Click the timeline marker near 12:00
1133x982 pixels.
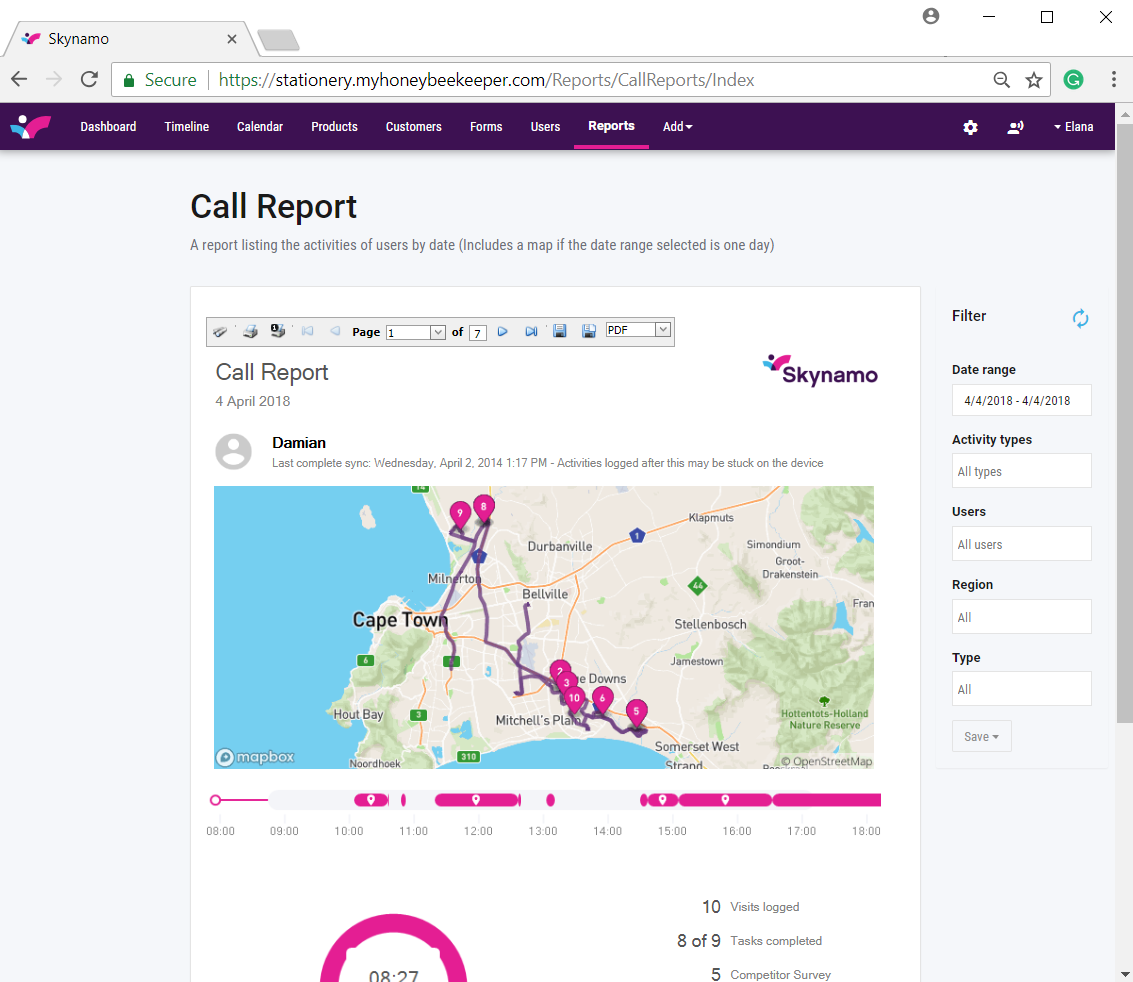pyautogui.click(x=476, y=800)
